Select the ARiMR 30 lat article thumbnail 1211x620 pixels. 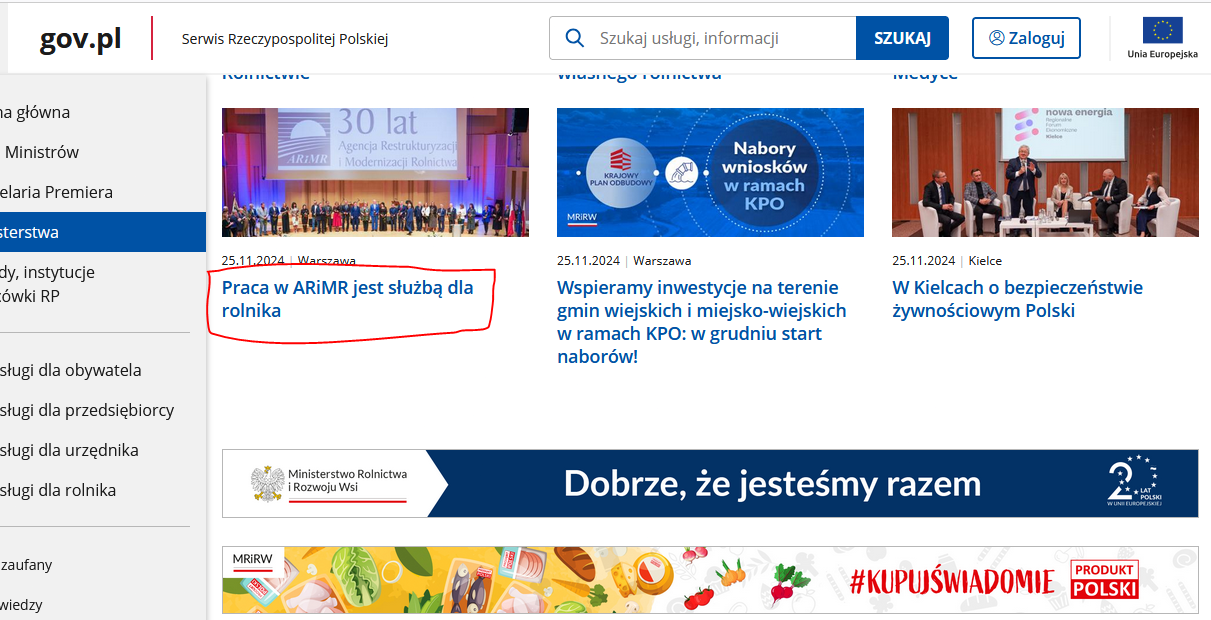[375, 172]
